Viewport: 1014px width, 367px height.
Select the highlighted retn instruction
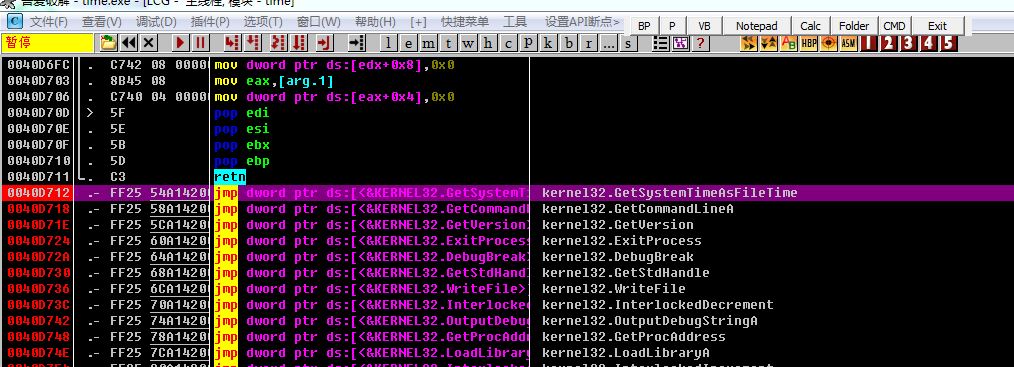(230, 176)
